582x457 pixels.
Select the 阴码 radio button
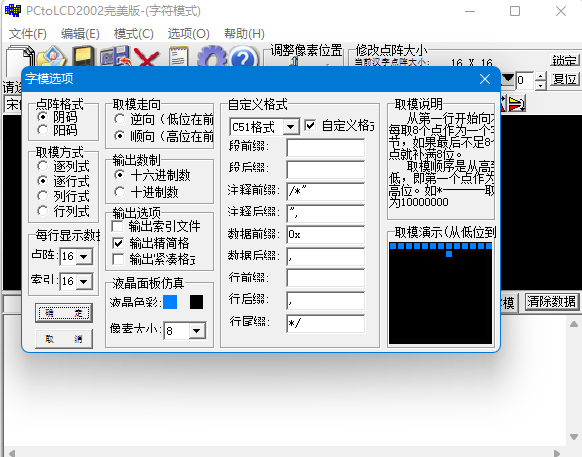(43, 117)
